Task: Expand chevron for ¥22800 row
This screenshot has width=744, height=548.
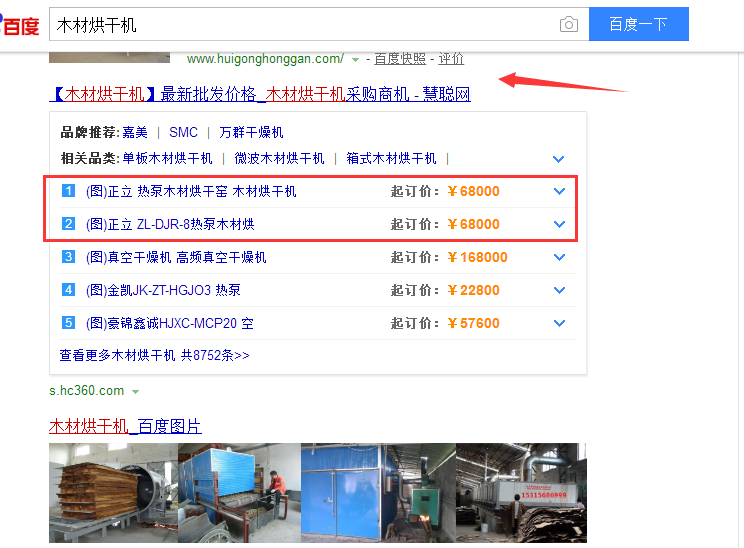Action: tap(559, 290)
